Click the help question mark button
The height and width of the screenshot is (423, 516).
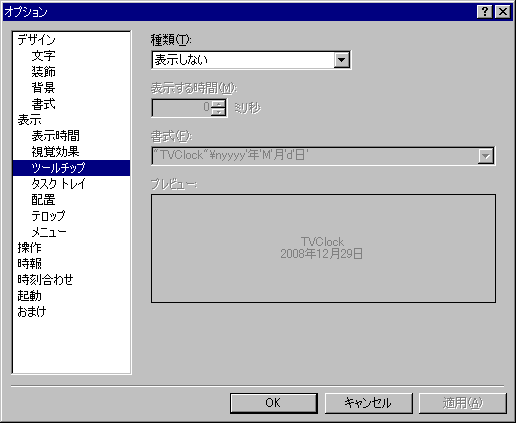(x=485, y=12)
